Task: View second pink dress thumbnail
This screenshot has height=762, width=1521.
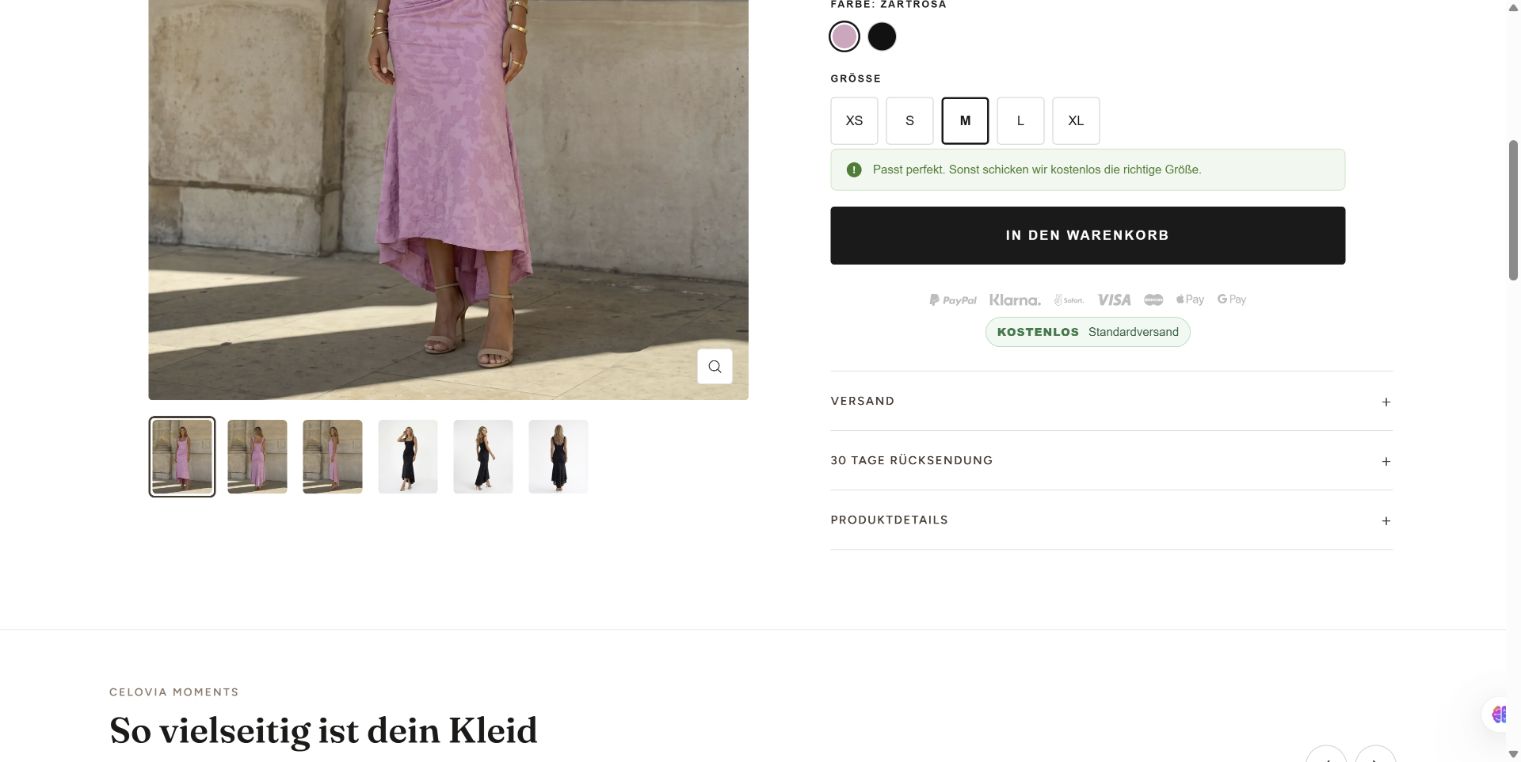Action: click(x=257, y=456)
